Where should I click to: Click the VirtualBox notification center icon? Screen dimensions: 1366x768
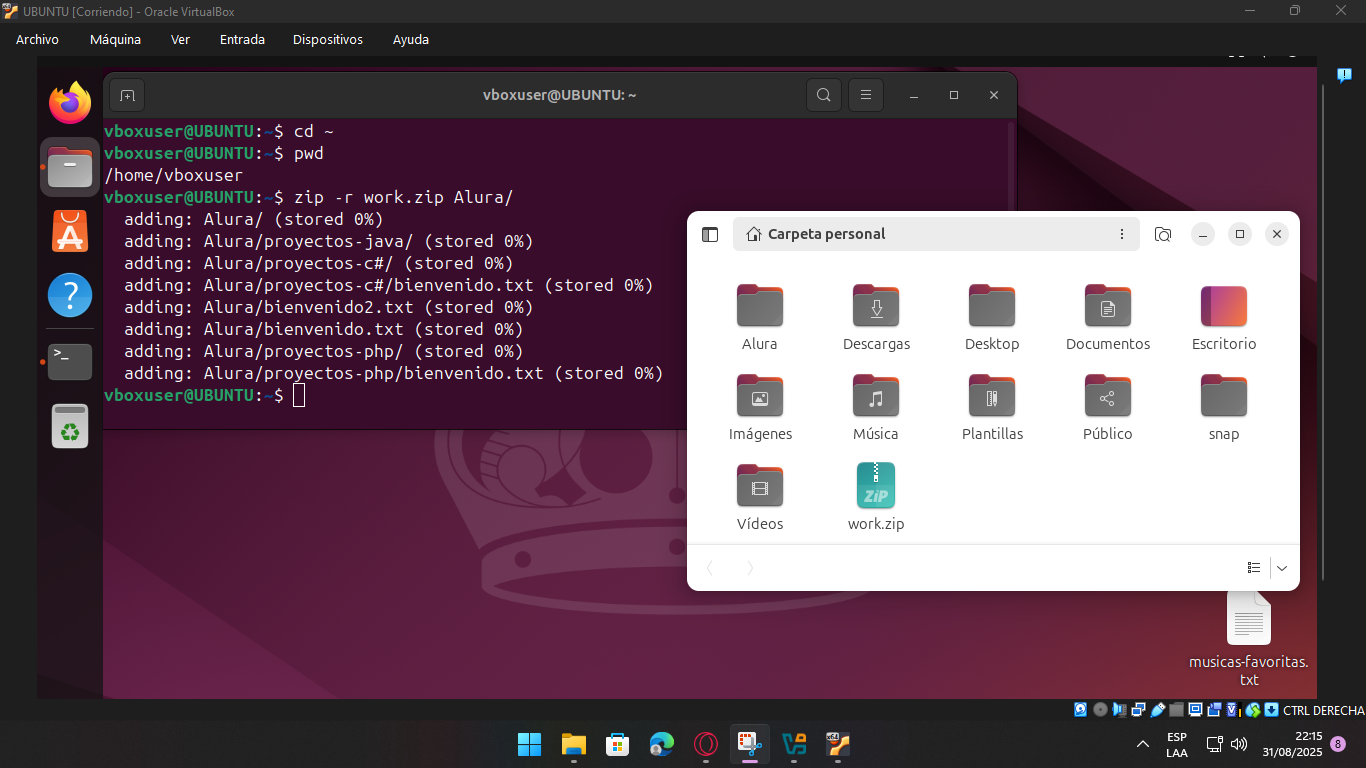point(1344,75)
